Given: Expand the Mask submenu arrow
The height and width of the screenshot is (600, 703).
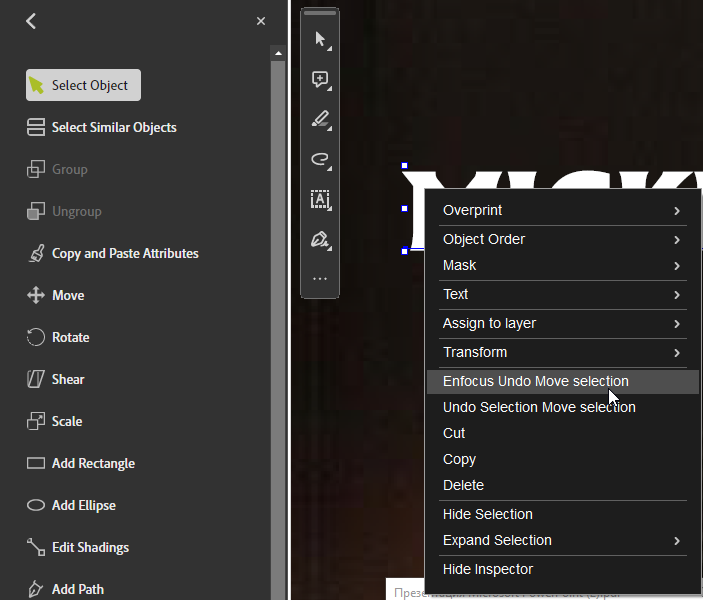Looking at the screenshot, I should tap(677, 266).
